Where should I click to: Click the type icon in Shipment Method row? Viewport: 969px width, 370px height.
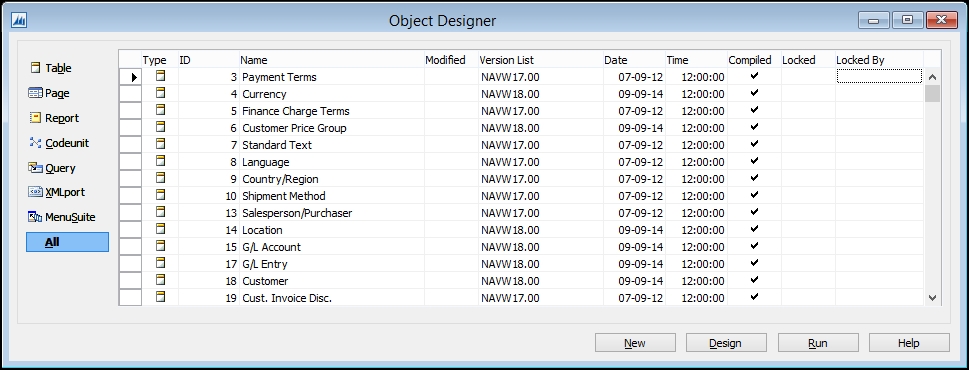click(x=160, y=196)
